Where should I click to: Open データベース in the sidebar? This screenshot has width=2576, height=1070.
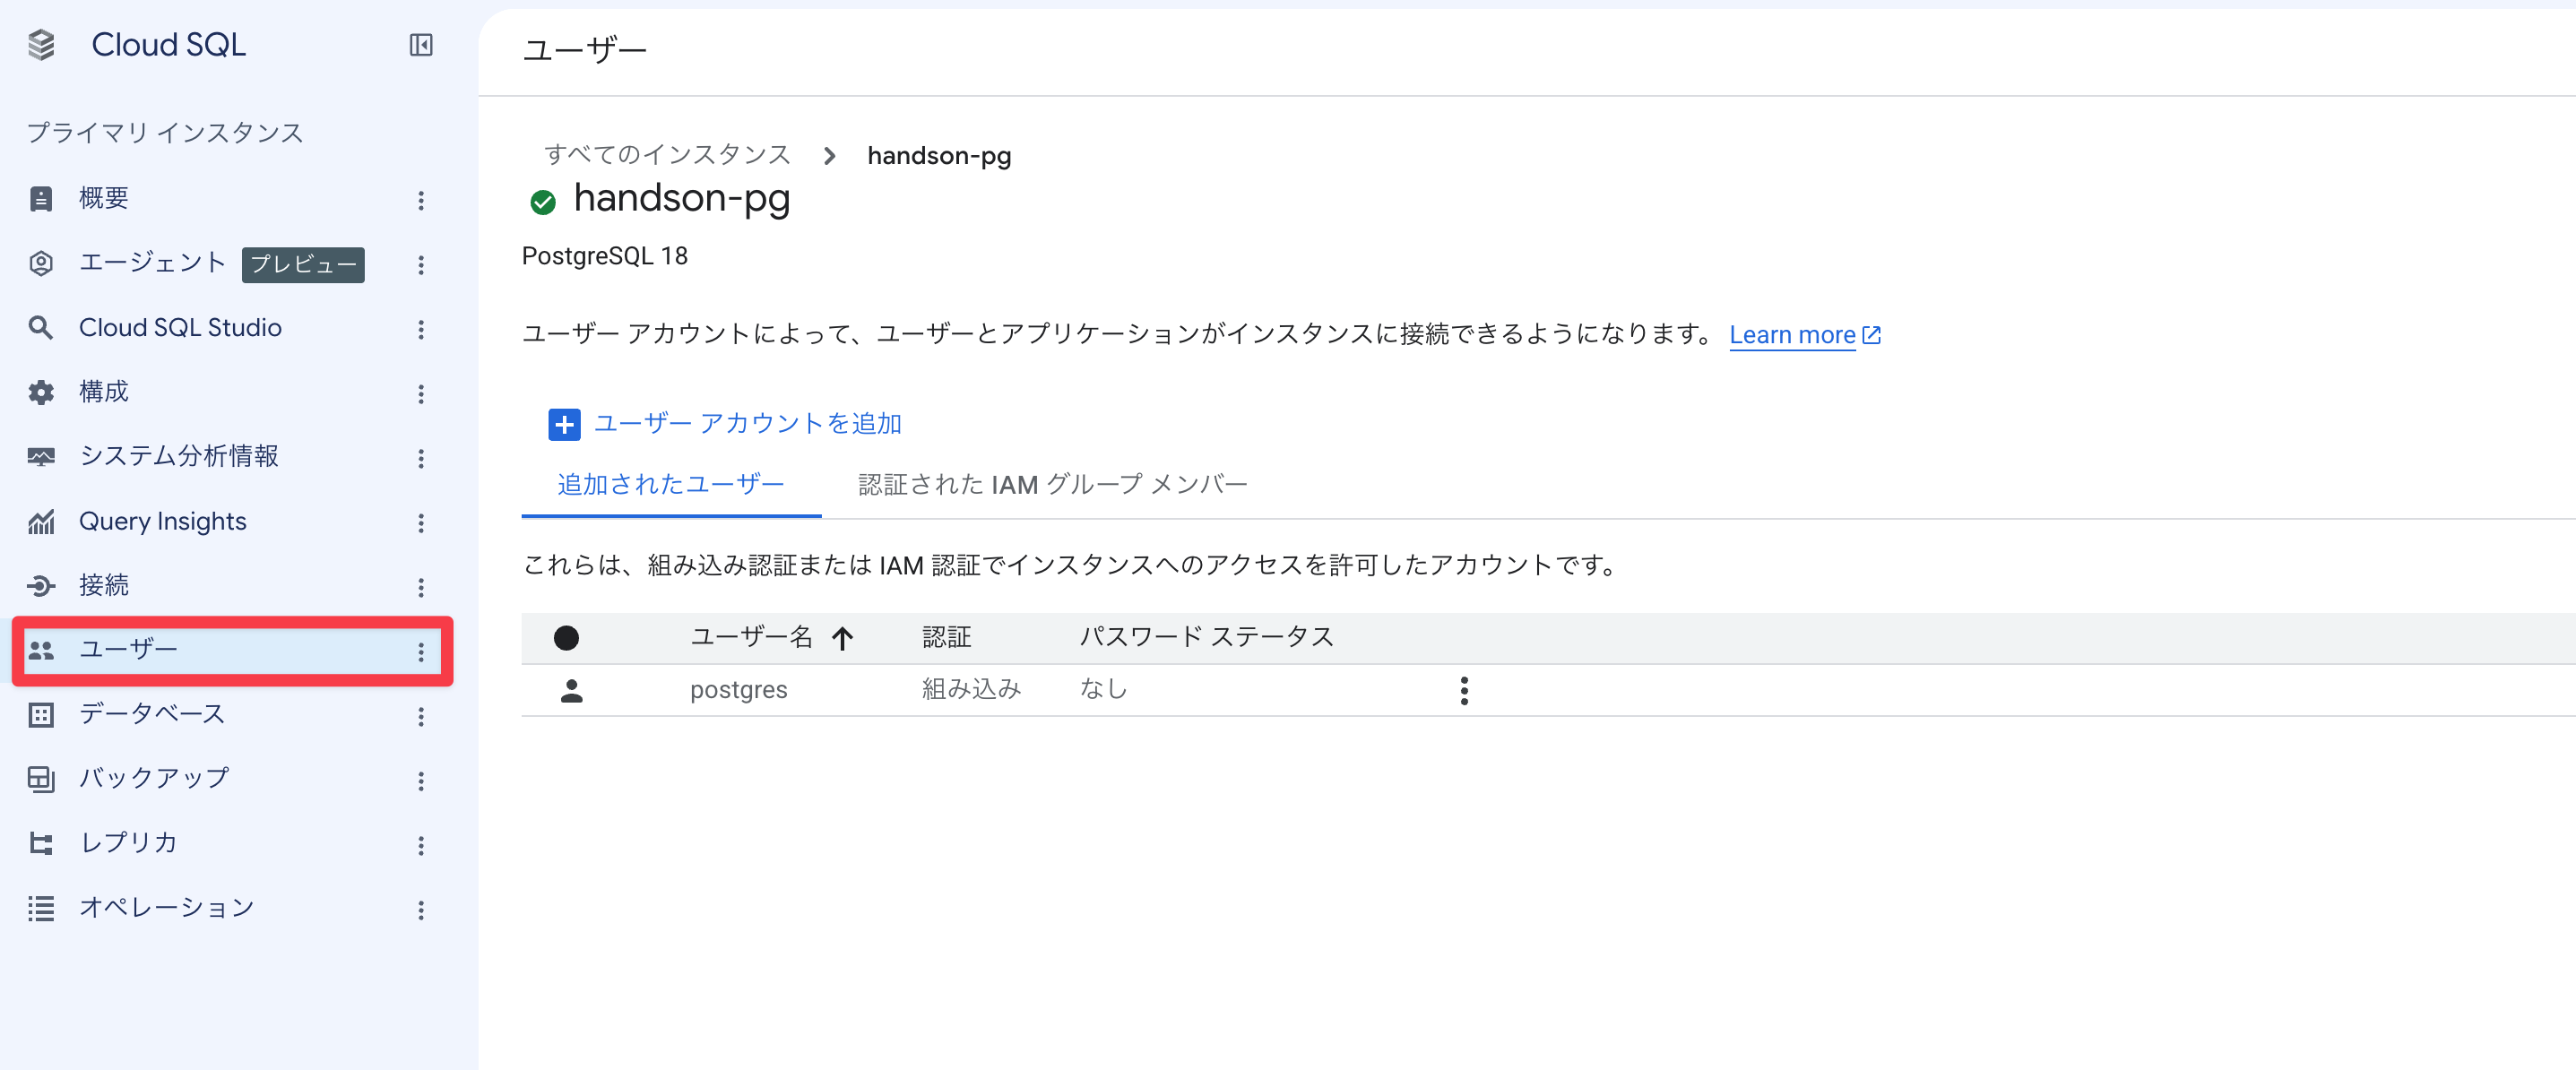(x=152, y=714)
